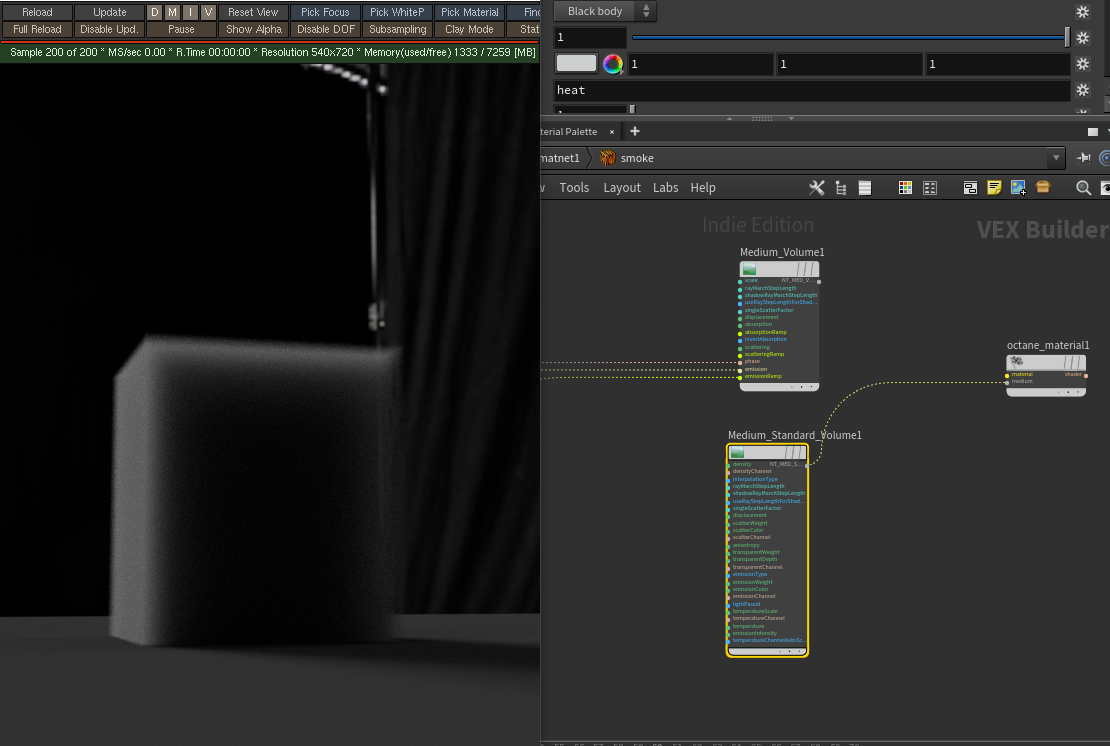The height and width of the screenshot is (746, 1110).
Task: Click the gear icon next to heat field
Action: [x=1082, y=90]
